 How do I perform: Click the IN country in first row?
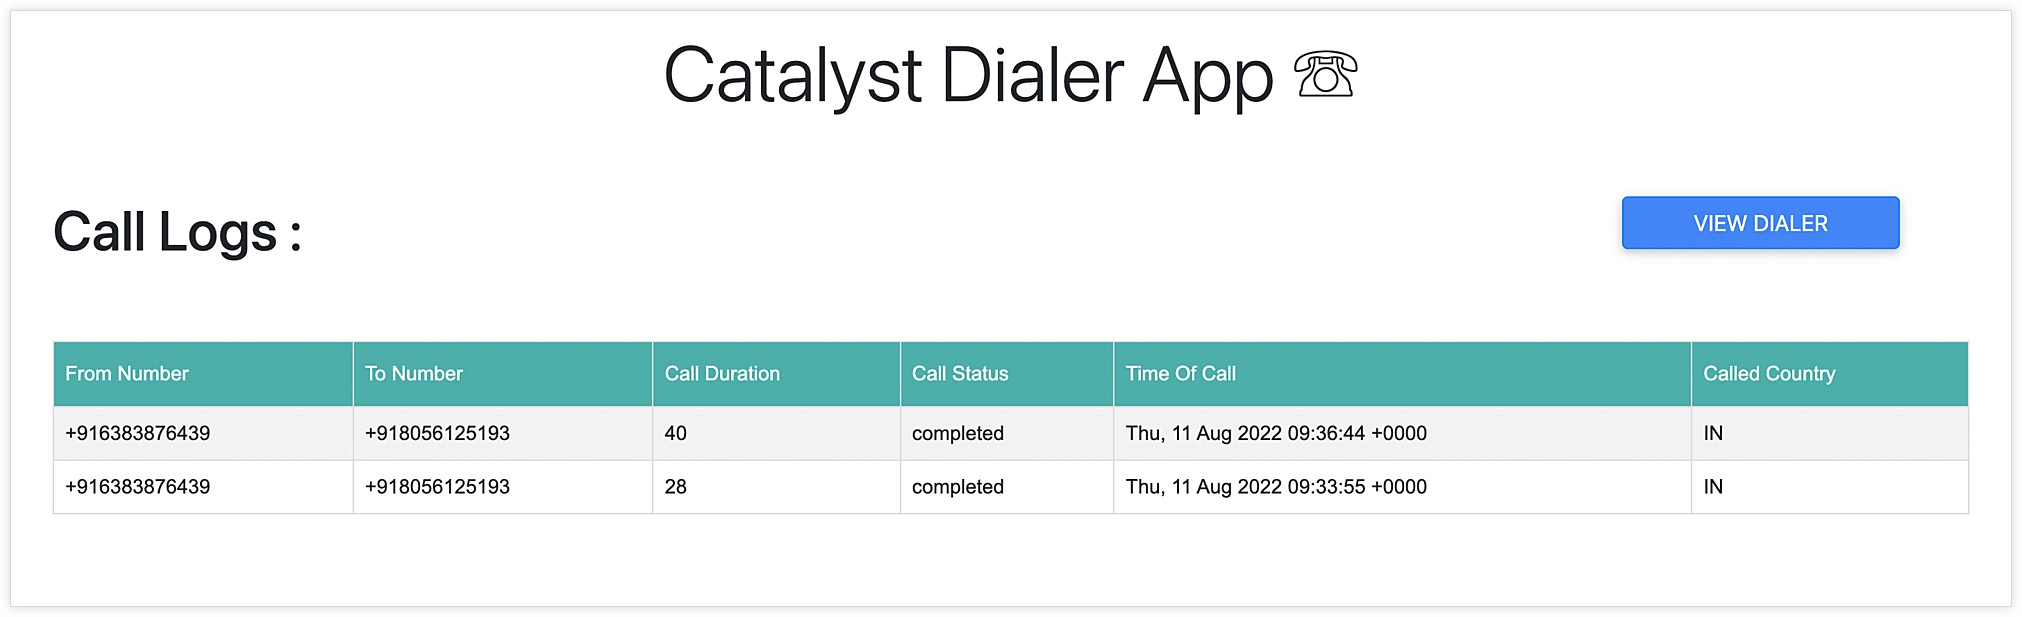click(x=1713, y=433)
